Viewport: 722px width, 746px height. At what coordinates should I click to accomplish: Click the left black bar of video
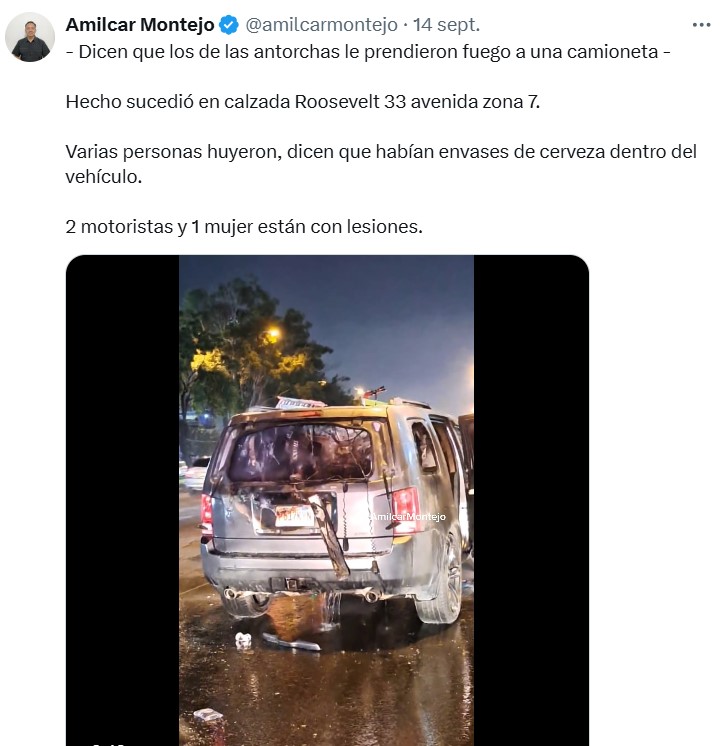pyautogui.click(x=123, y=500)
